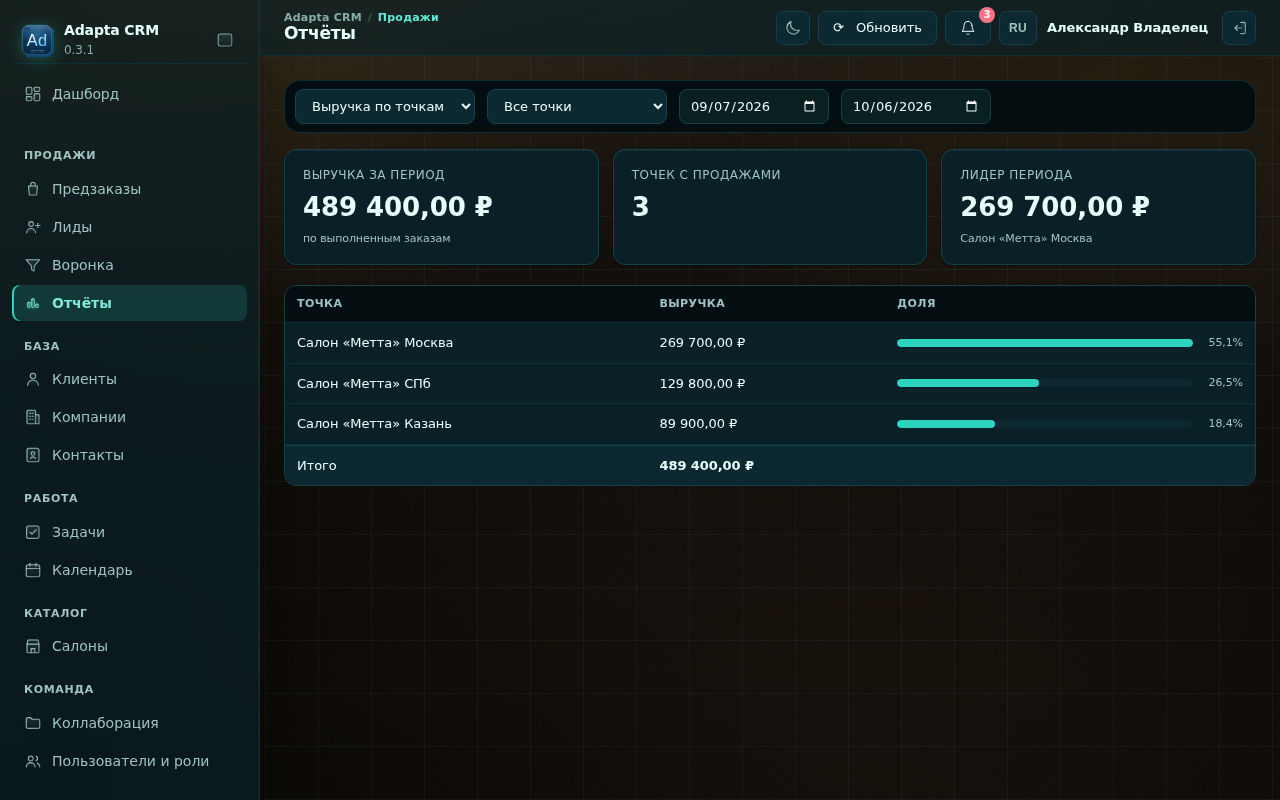The height and width of the screenshot is (800, 1280).
Task: Click the Клиенты person icon
Action: coord(33,379)
